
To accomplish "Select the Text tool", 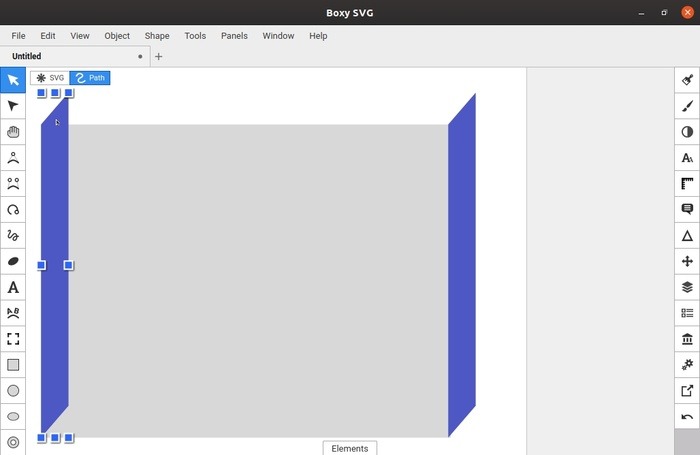I will [13, 287].
